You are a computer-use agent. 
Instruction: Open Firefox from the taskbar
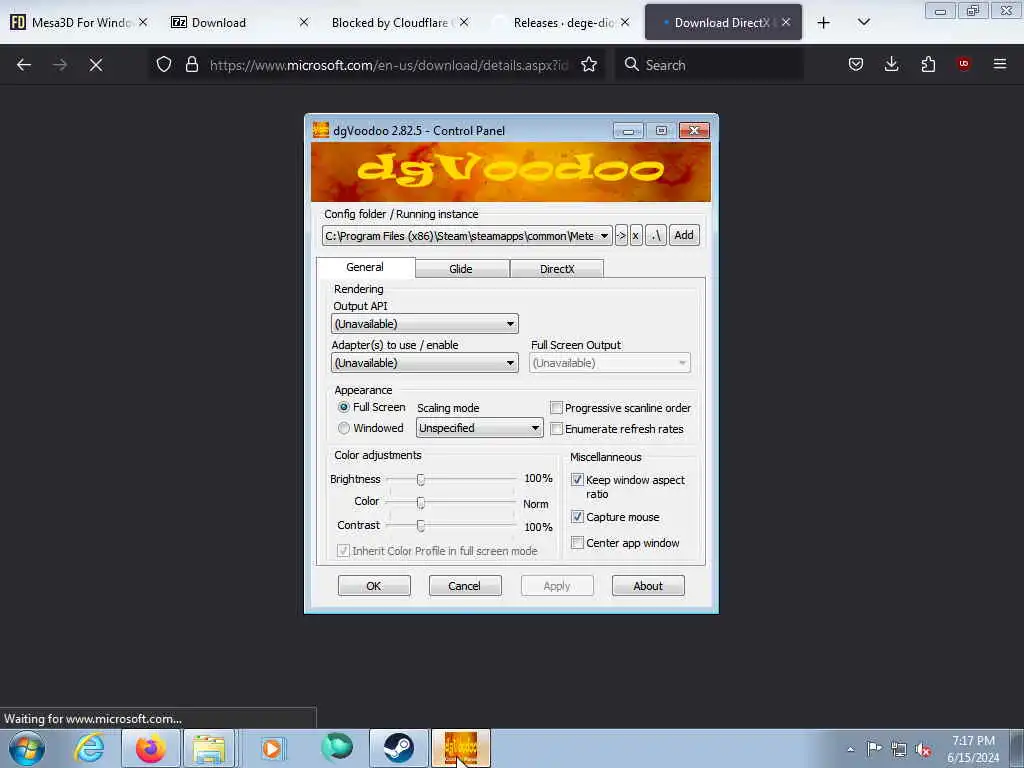click(x=150, y=748)
